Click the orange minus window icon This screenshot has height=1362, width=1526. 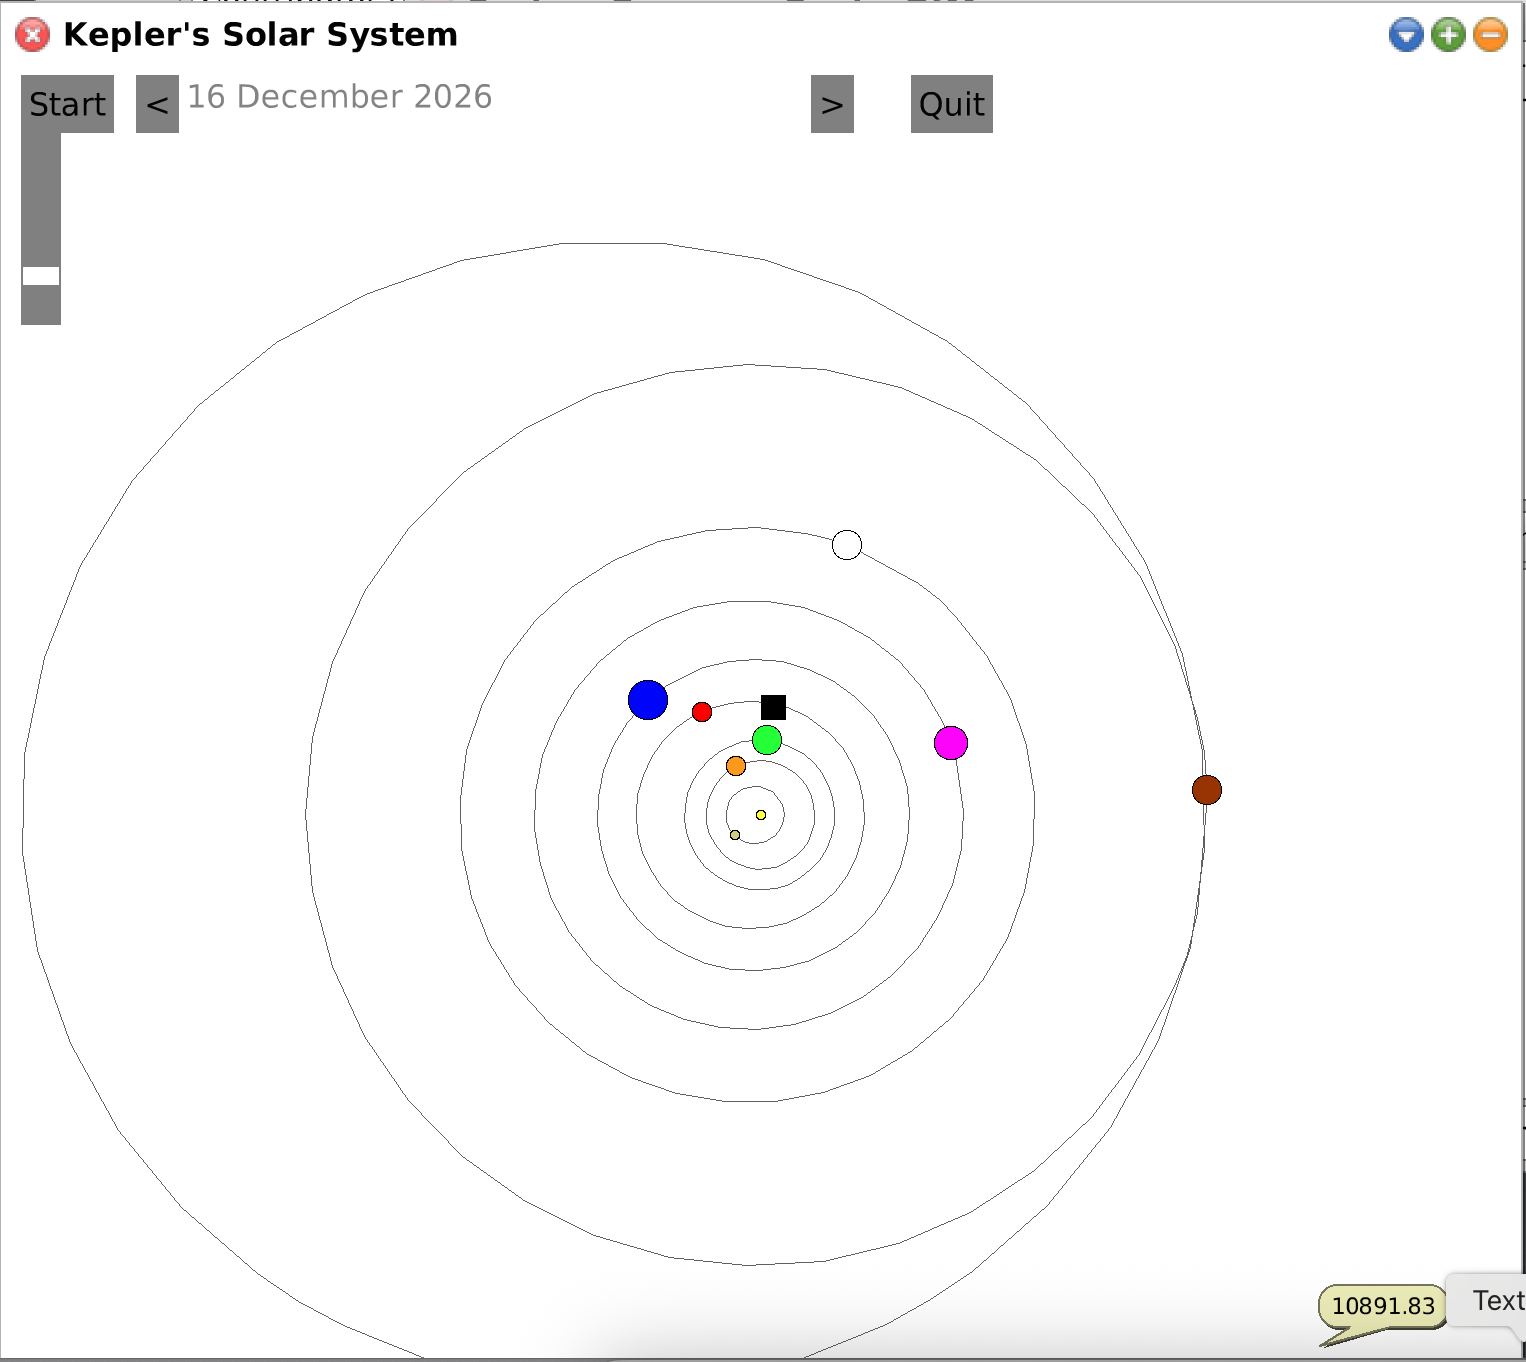point(1490,35)
